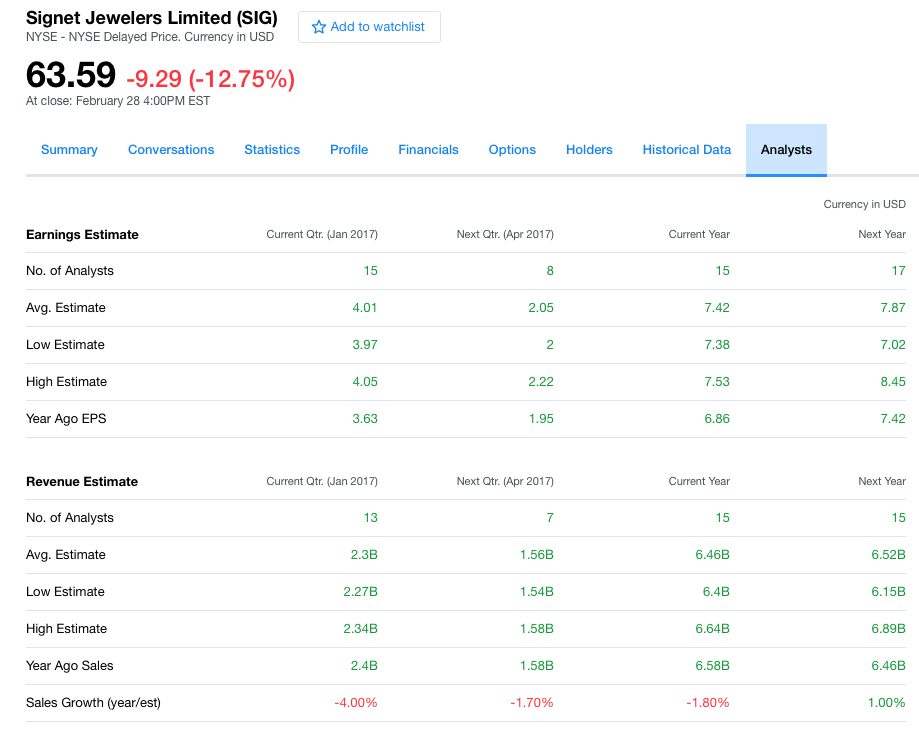Click revenue analysts count 7
The image size is (919, 735).
550,518
